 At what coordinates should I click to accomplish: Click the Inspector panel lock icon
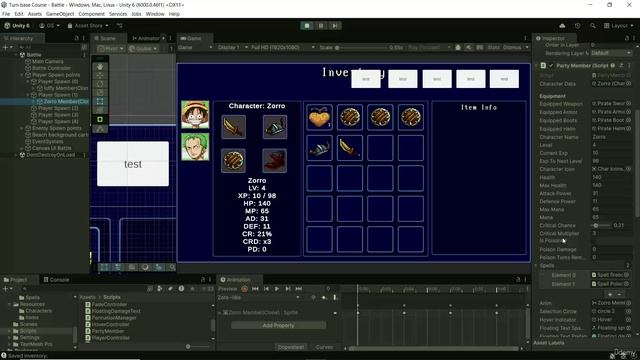tap(627, 38)
